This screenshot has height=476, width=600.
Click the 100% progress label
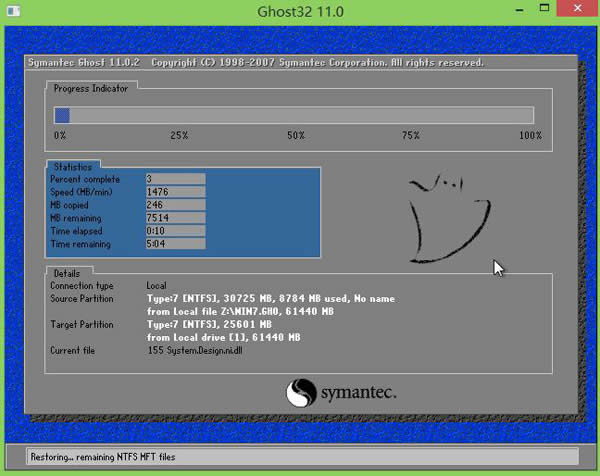coord(530,135)
